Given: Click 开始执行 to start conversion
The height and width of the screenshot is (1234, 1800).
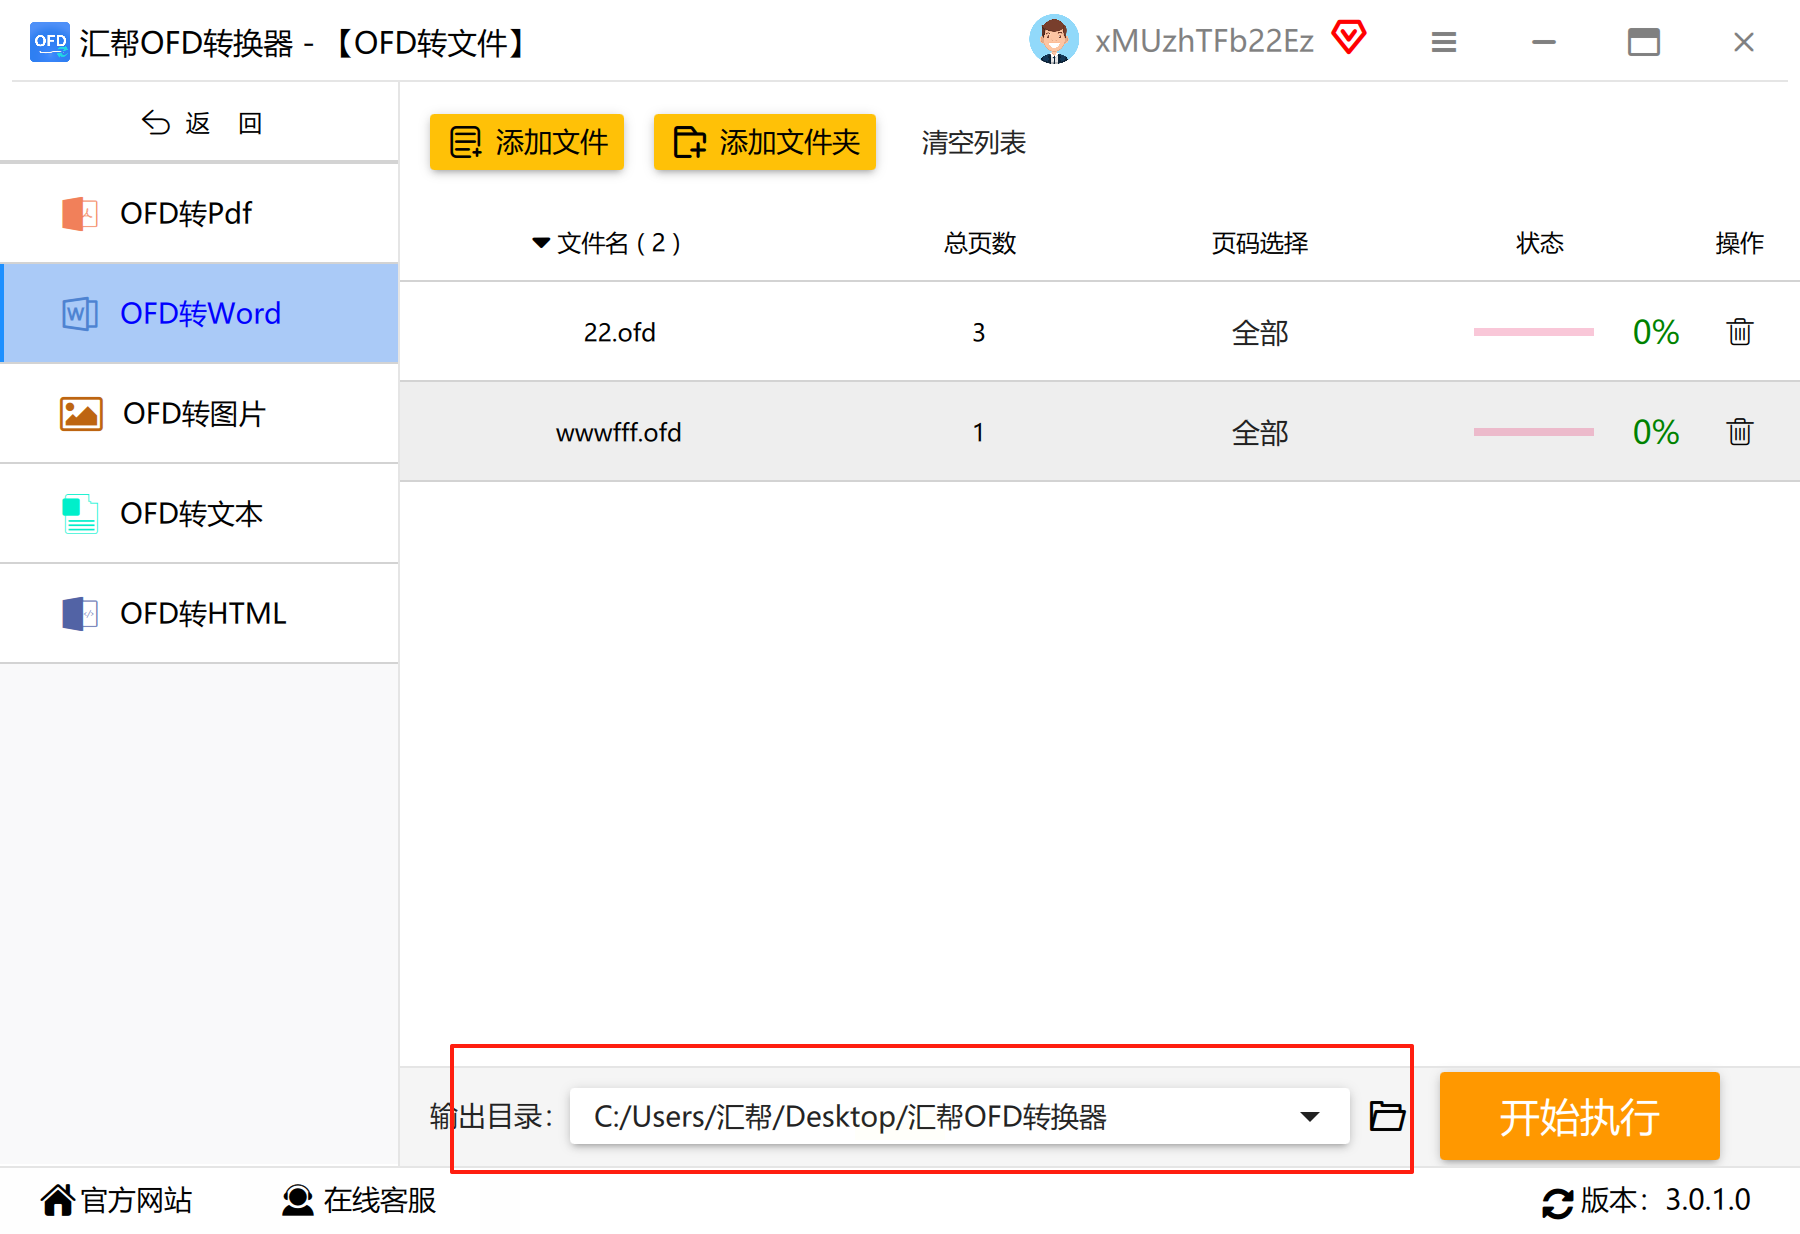Looking at the screenshot, I should pos(1579,1116).
